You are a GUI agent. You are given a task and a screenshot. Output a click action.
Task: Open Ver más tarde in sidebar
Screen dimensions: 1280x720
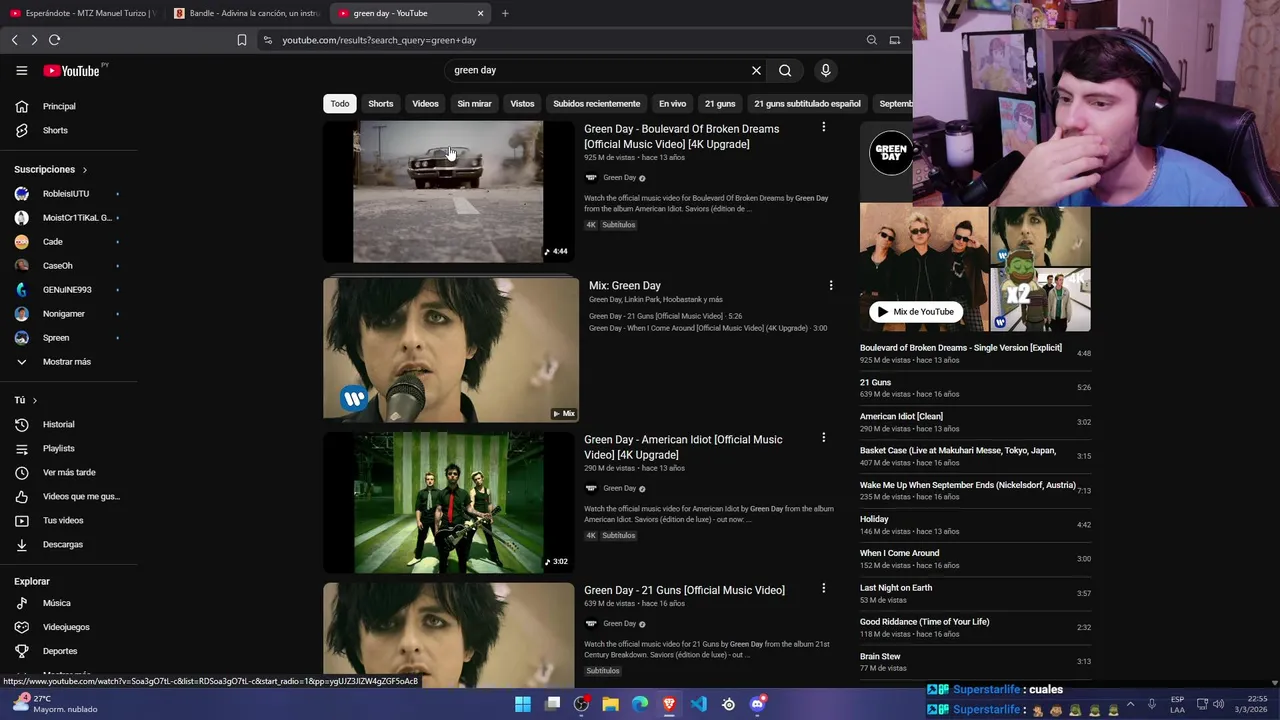click(x=69, y=472)
